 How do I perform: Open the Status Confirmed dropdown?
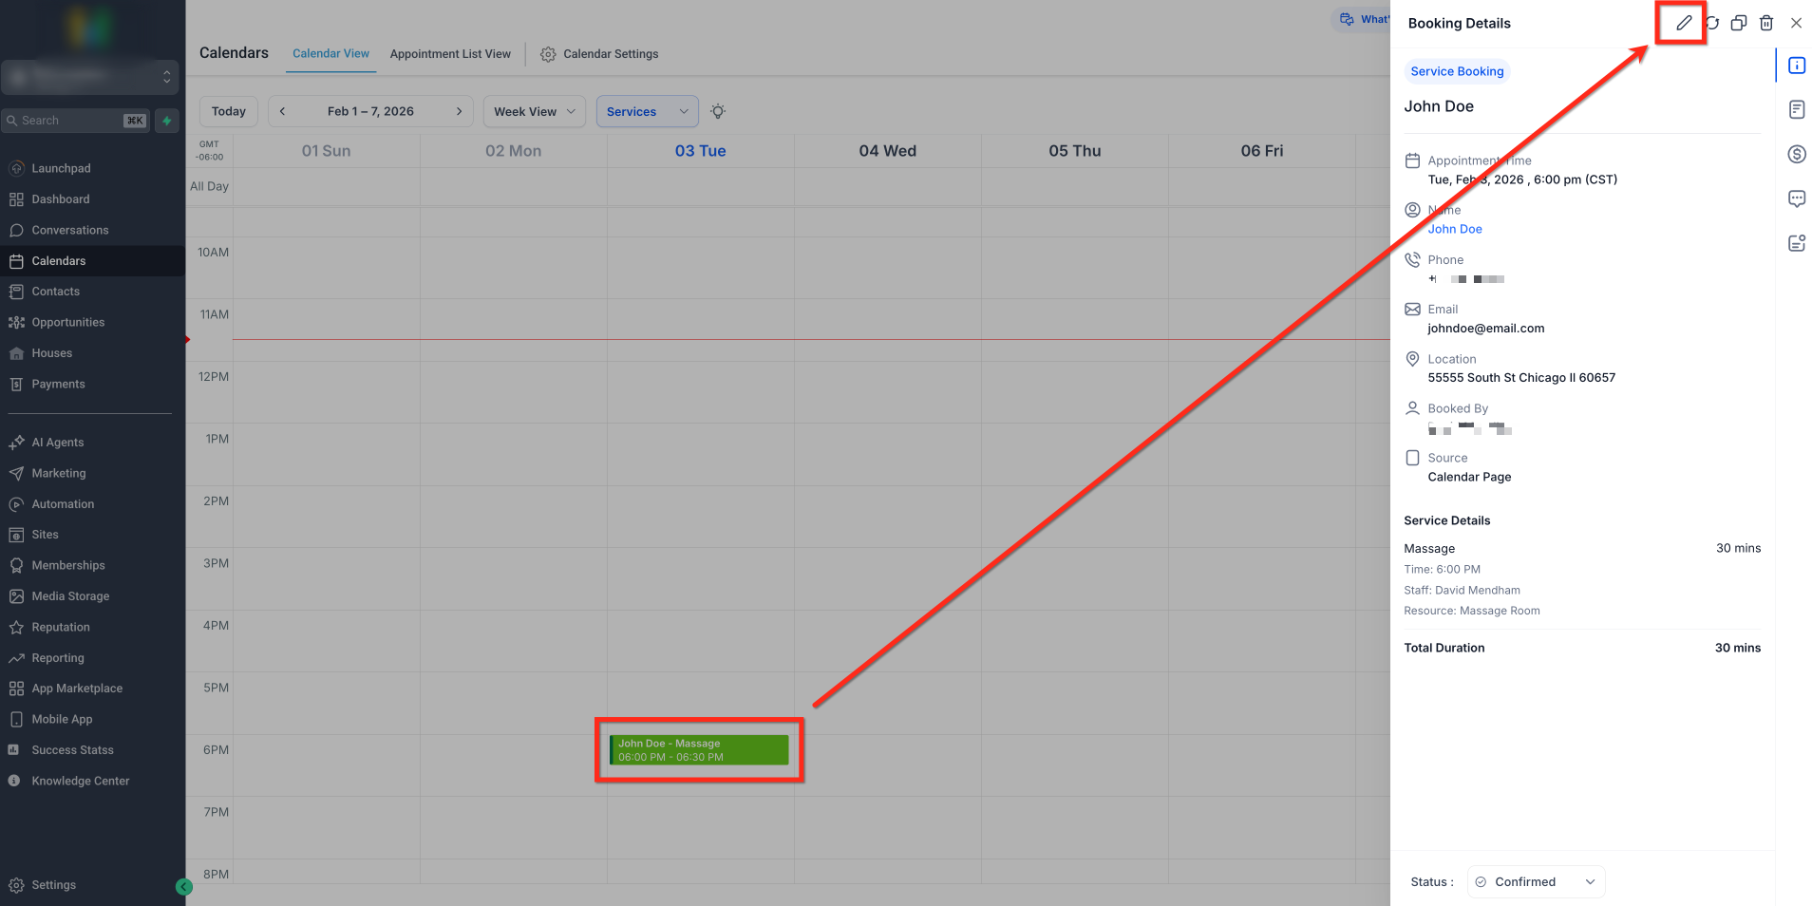tap(1536, 882)
